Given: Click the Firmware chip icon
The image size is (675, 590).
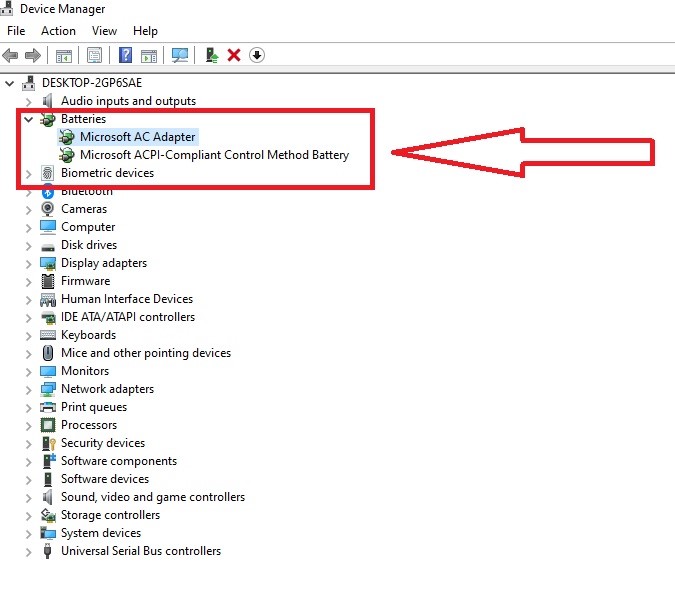Looking at the screenshot, I should coord(48,281).
